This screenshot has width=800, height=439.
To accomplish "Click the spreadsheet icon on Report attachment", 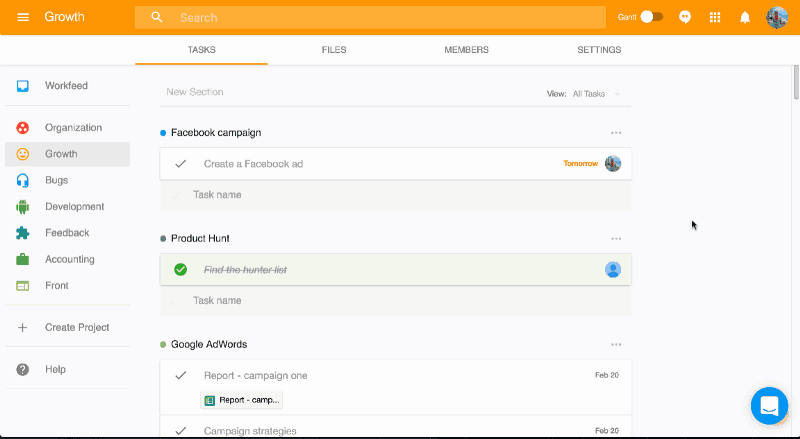I will 209,400.
